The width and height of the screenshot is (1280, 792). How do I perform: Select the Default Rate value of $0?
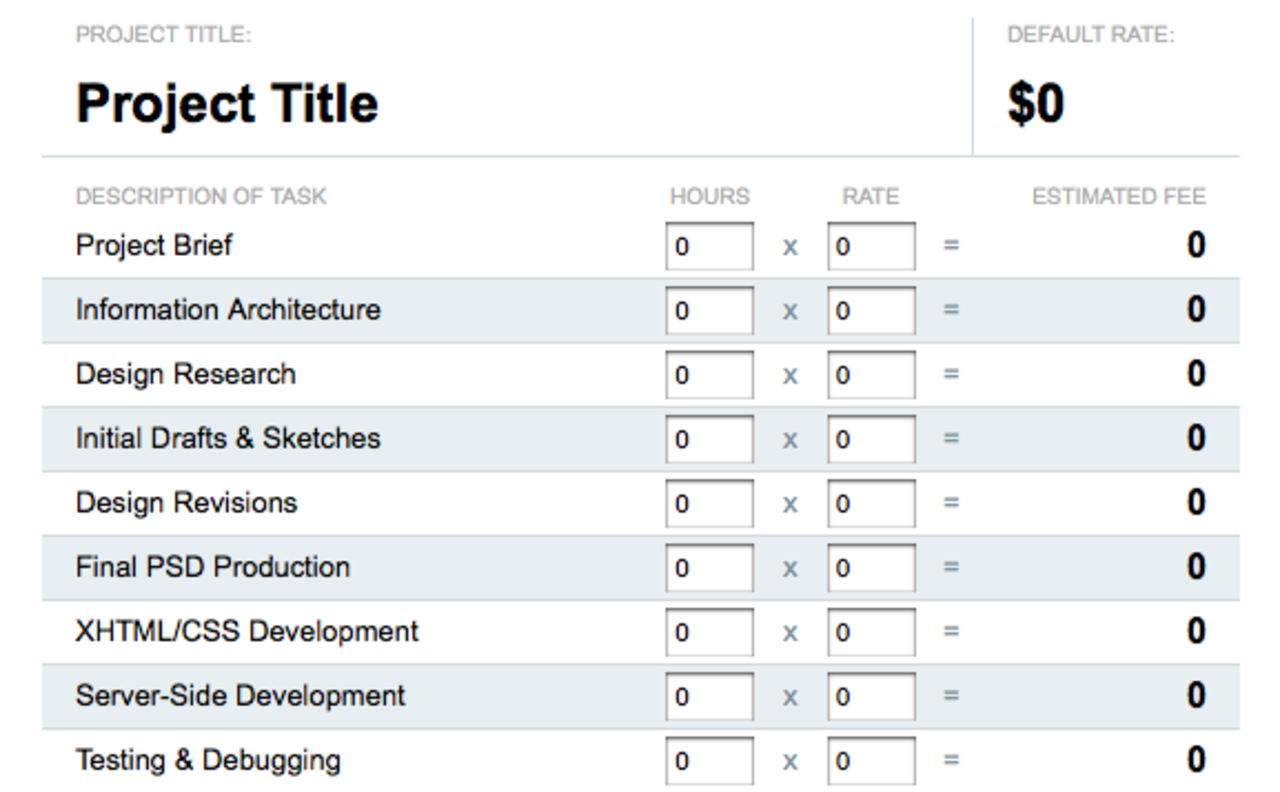click(1035, 101)
